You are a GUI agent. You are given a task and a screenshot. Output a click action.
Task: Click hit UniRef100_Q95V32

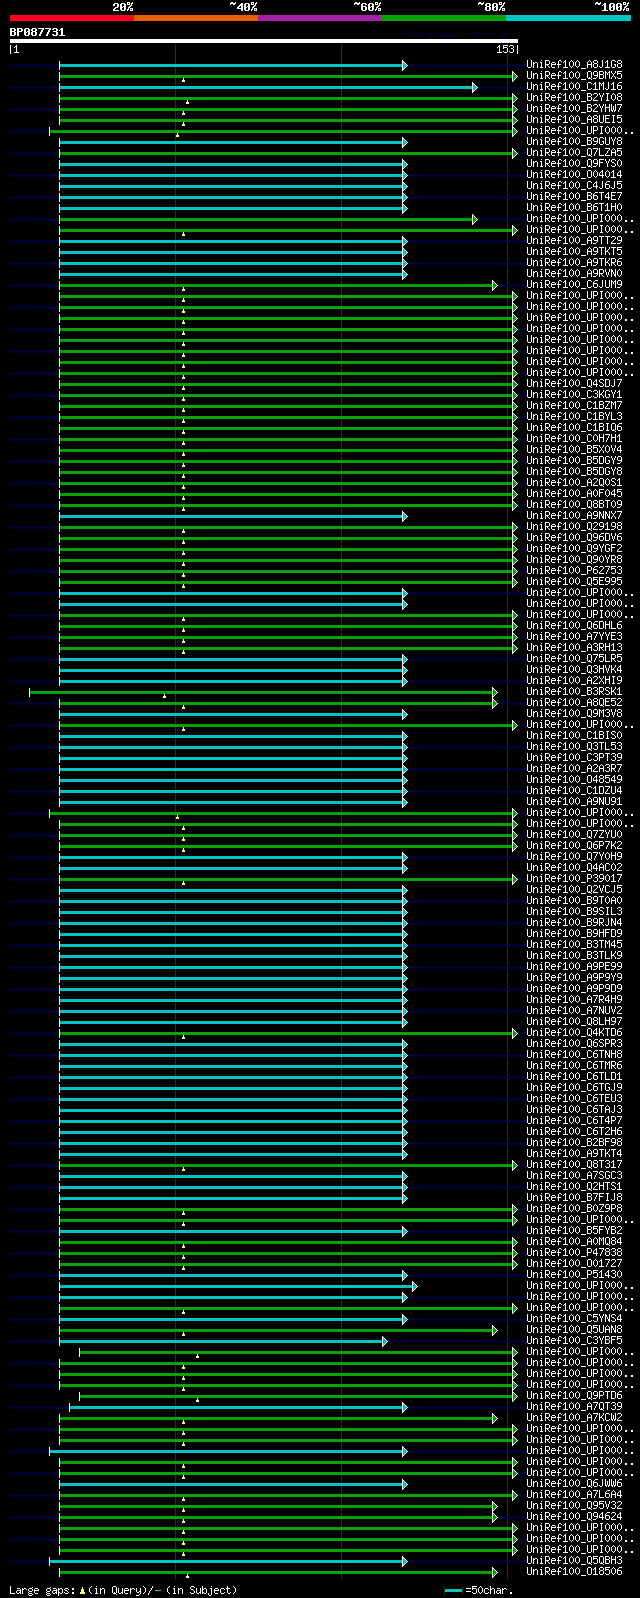coord(574,1506)
